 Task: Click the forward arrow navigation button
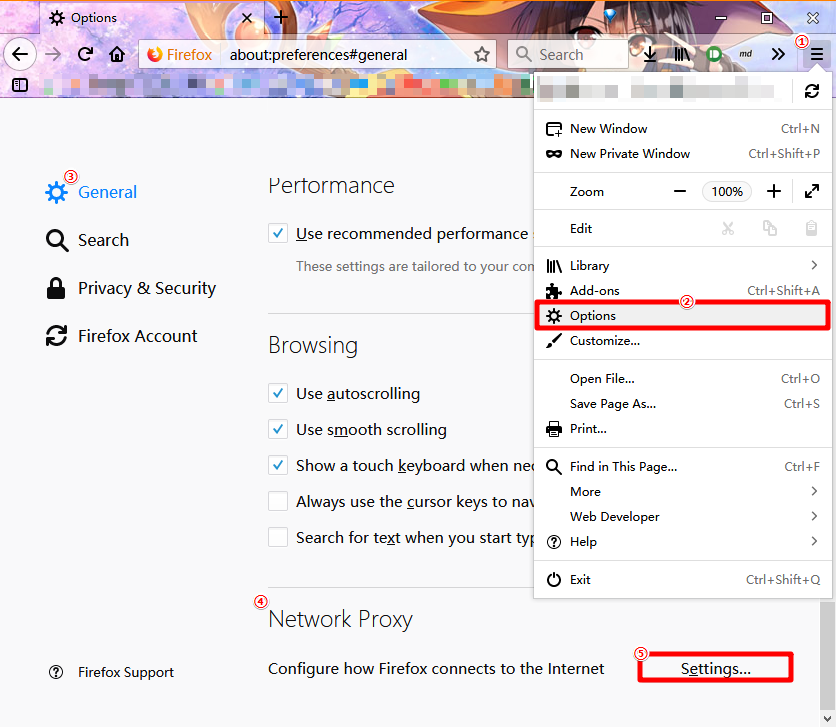(x=53, y=54)
